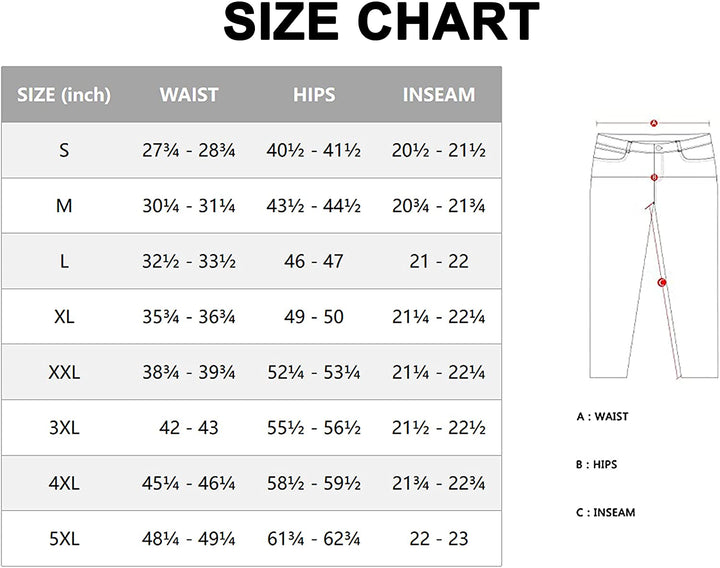Image resolution: width=720 pixels, height=568 pixels.
Task: Click the red B marker on pants diagram
Action: tap(653, 177)
